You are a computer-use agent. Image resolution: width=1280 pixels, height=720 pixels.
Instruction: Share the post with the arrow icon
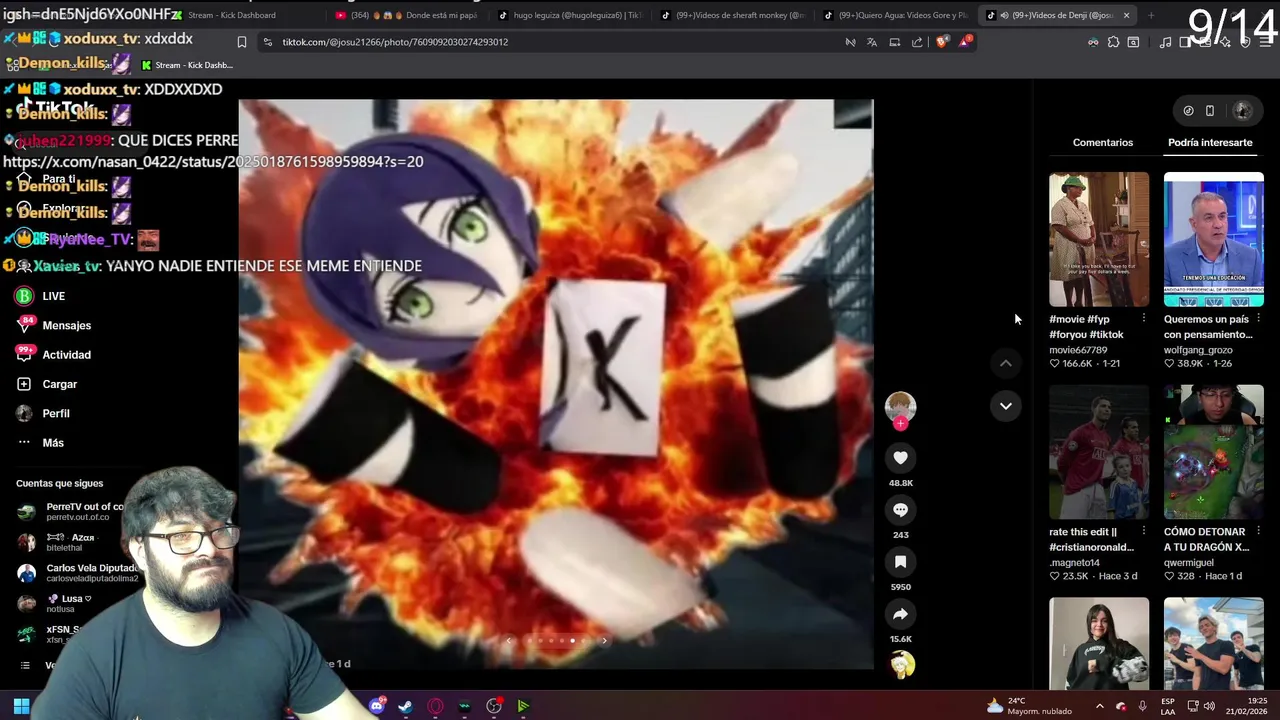pyautogui.click(x=900, y=614)
